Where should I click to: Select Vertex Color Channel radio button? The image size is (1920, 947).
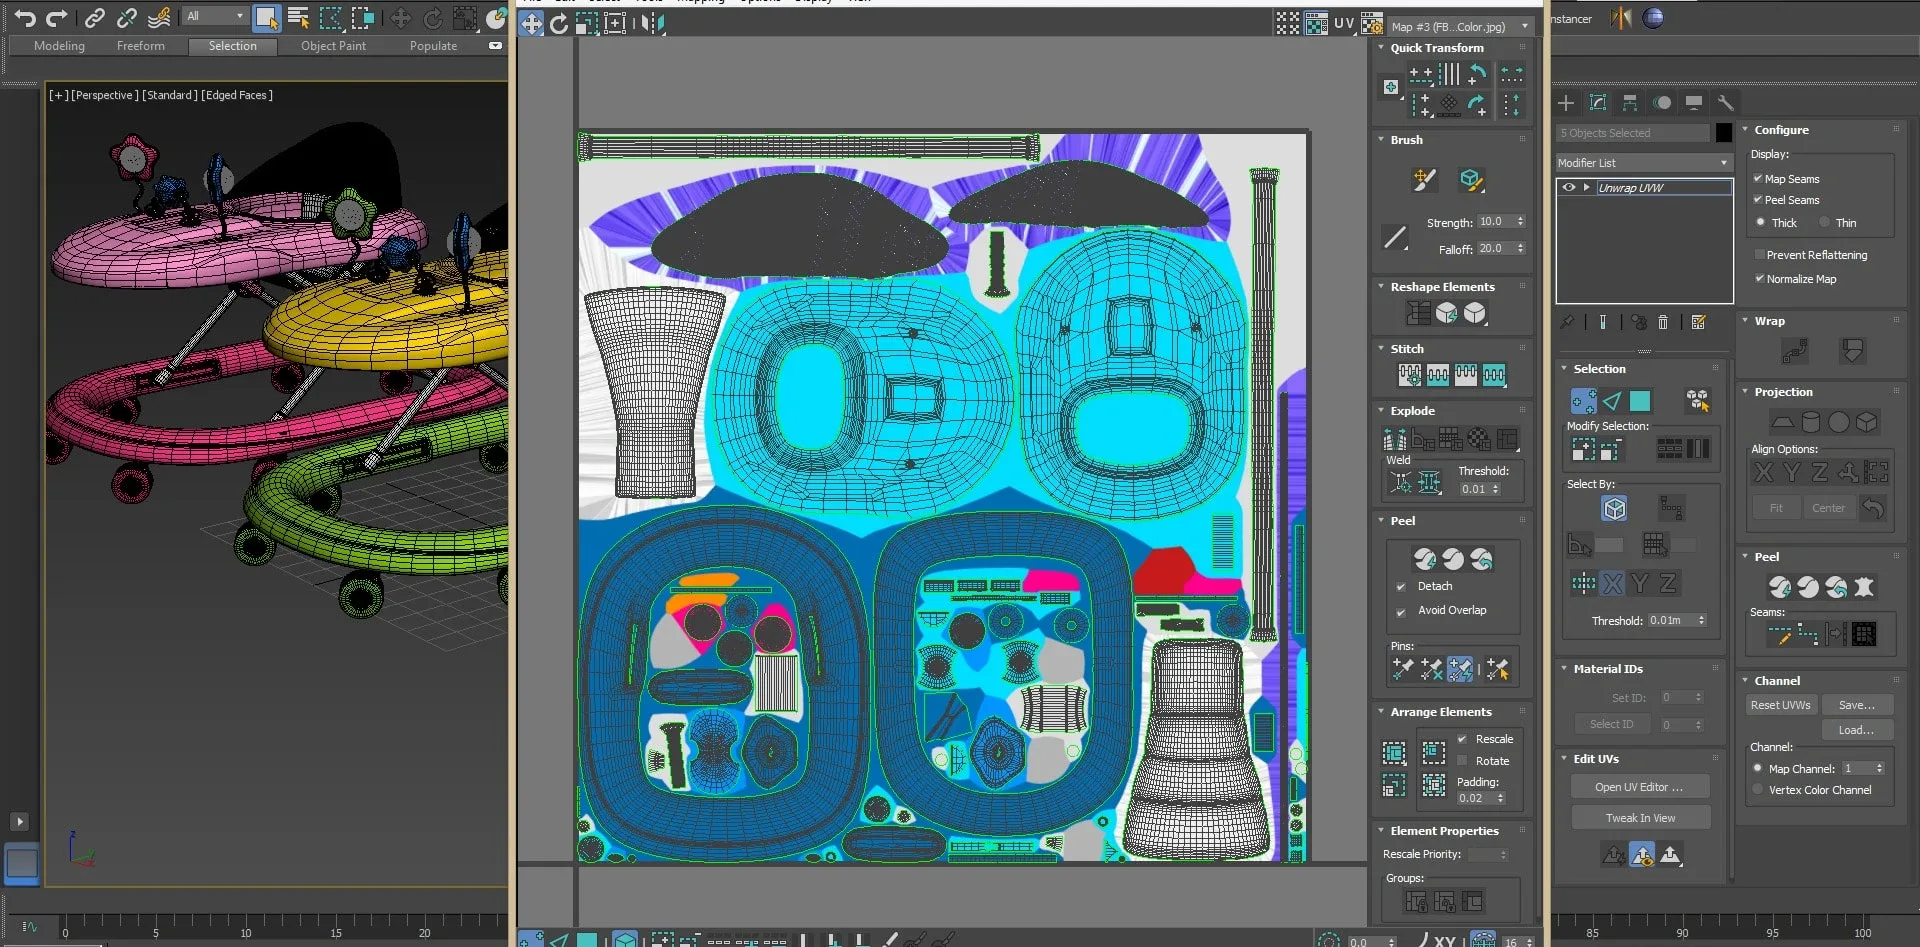(1758, 789)
